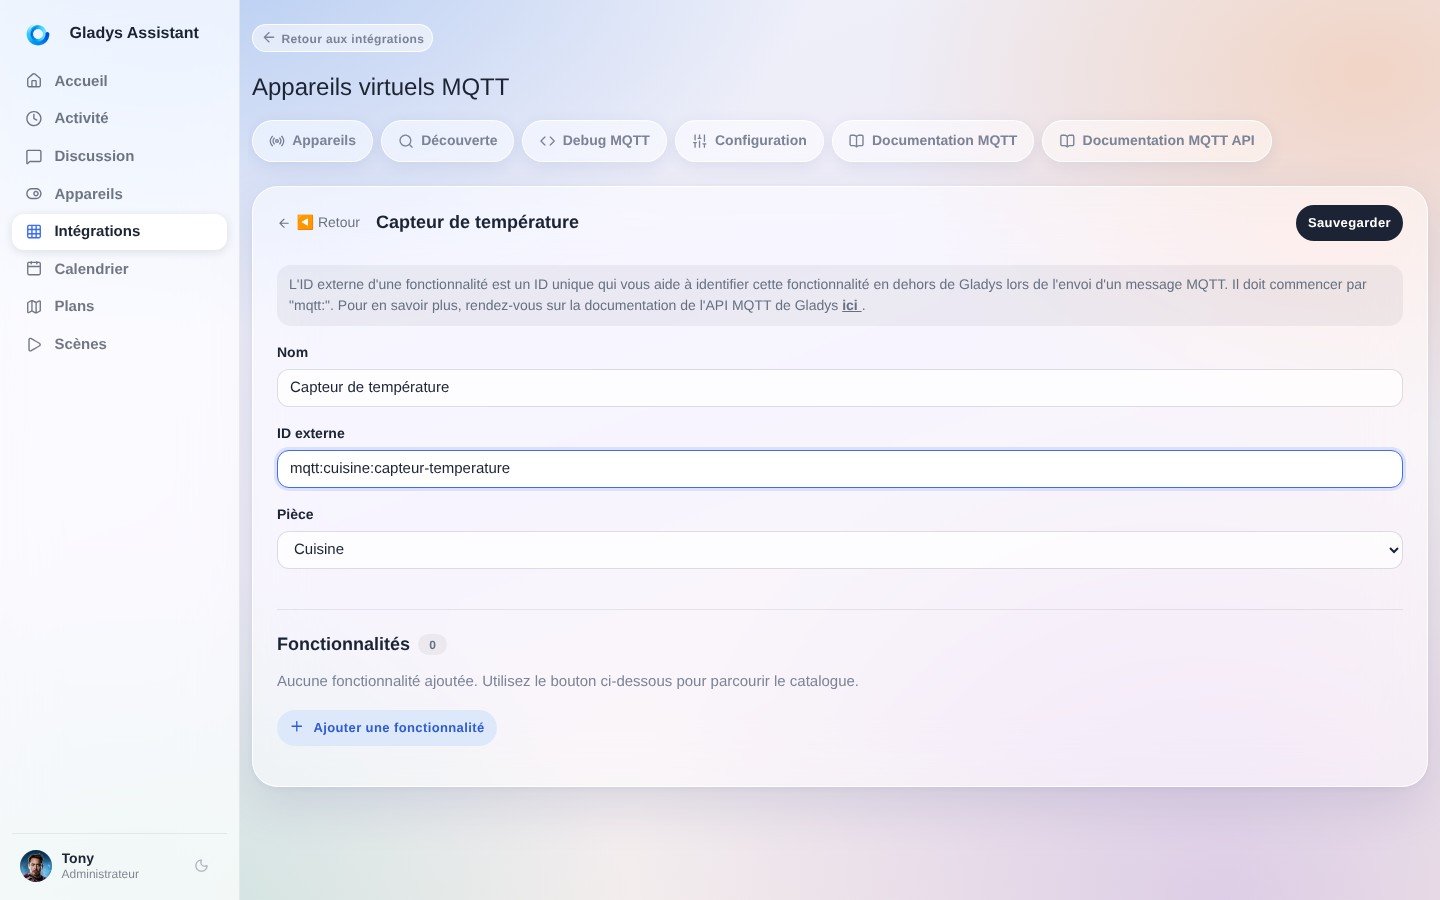Click the Fonctionnalités count badge showing 0
Viewport: 1440px width, 900px height.
pos(432,645)
